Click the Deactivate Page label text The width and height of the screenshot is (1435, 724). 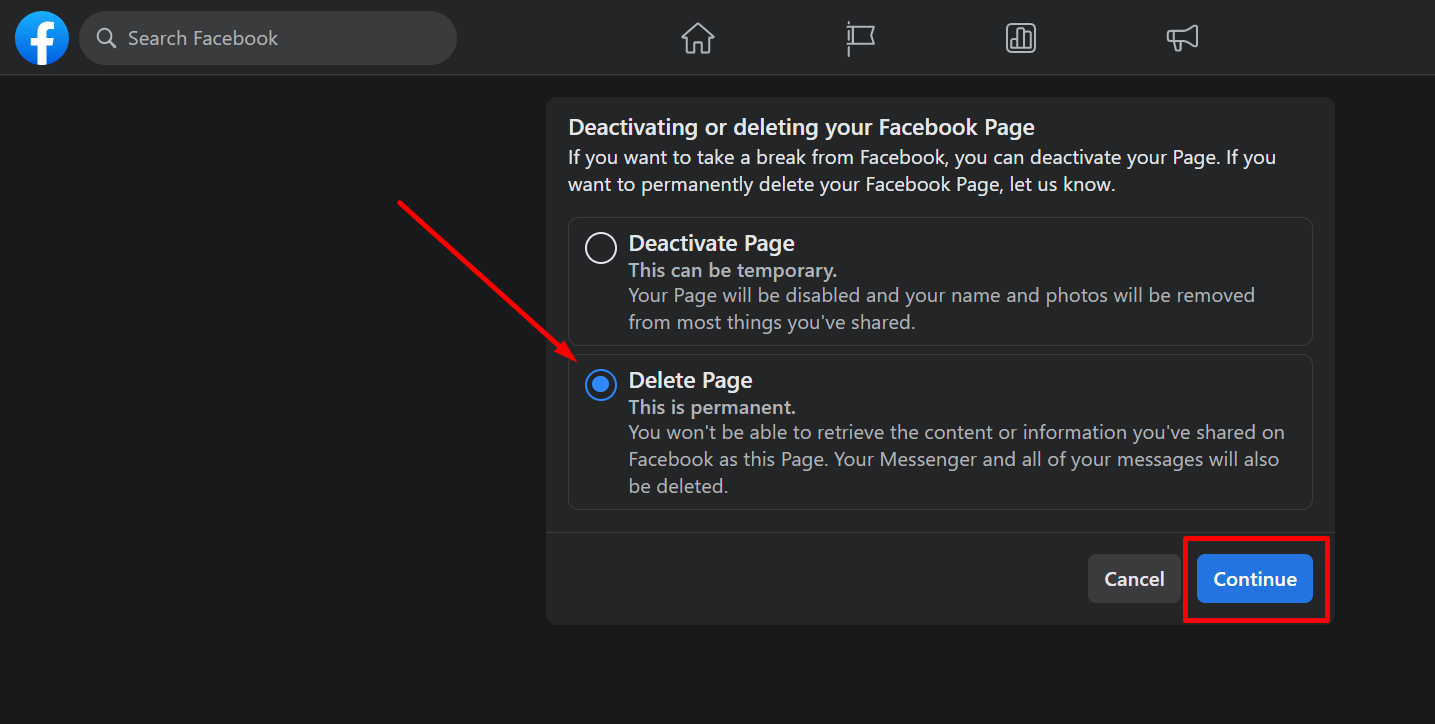(x=711, y=243)
